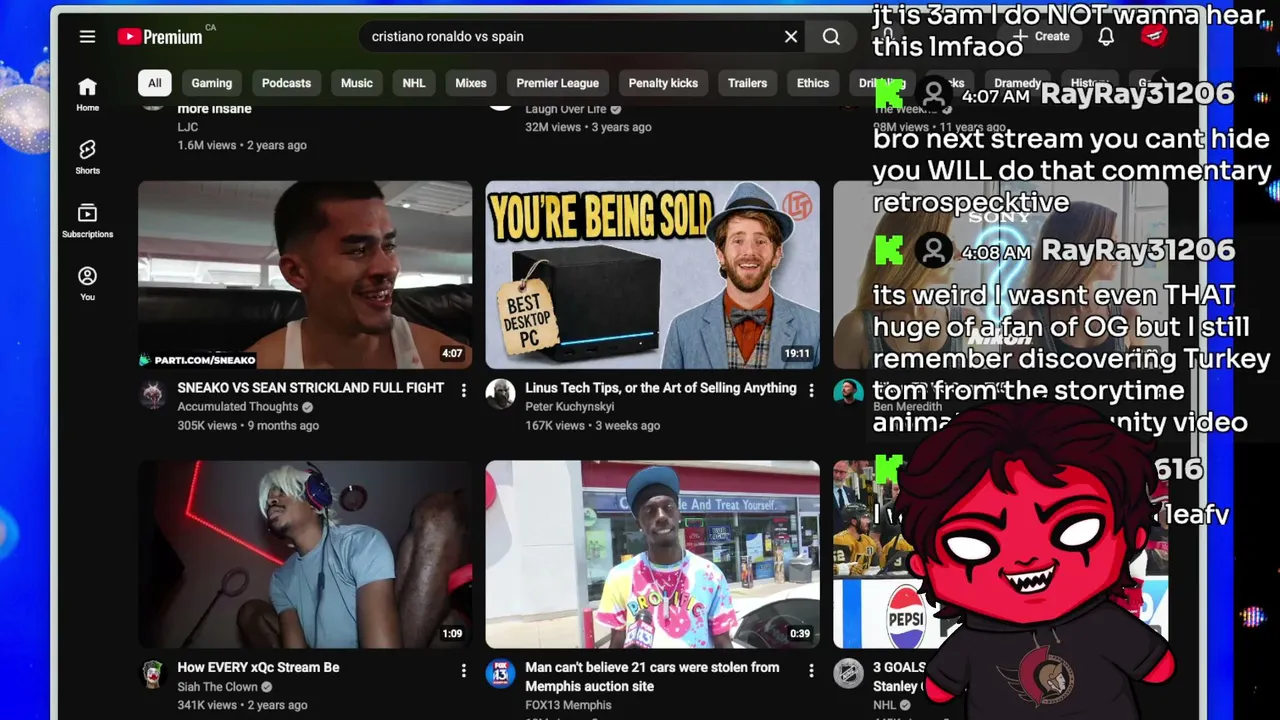
Task: Select the Ethics filter chip
Action: 813,83
